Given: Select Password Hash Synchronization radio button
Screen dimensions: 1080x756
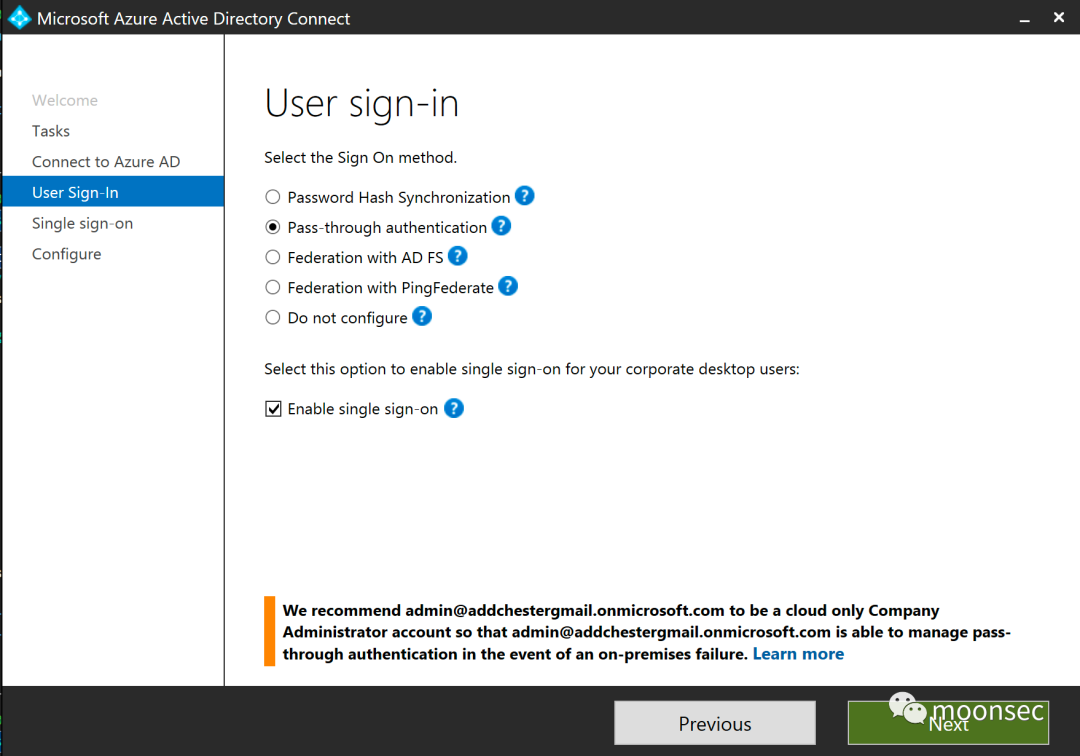Looking at the screenshot, I should click(273, 197).
